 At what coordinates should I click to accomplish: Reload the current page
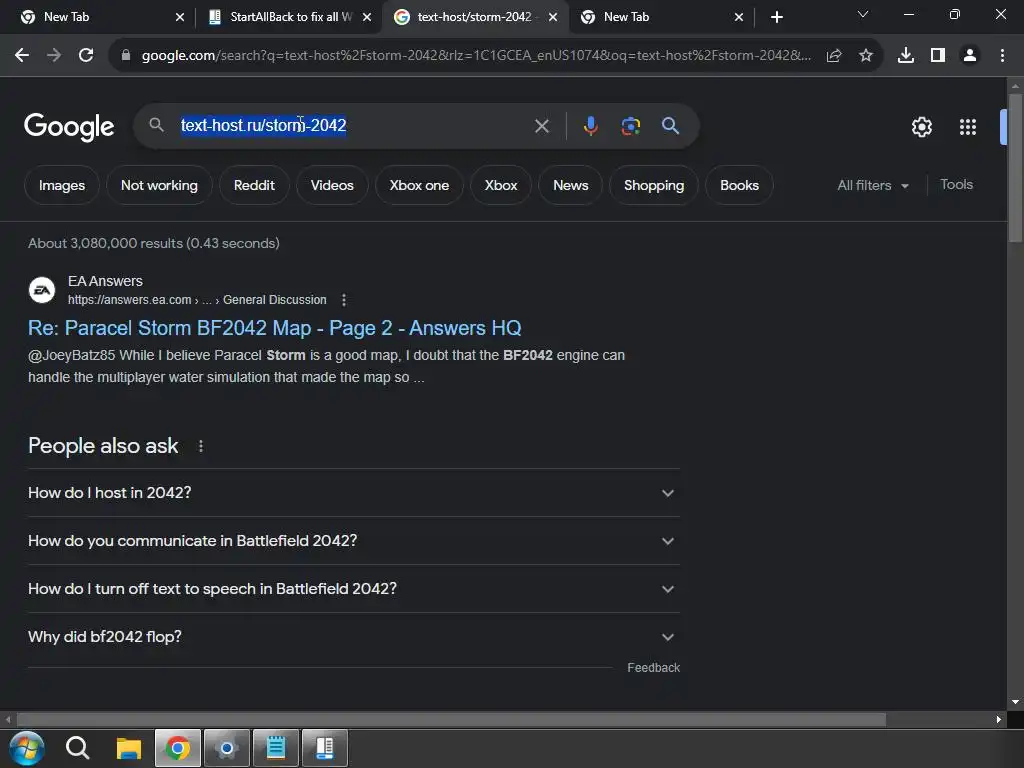pos(86,56)
